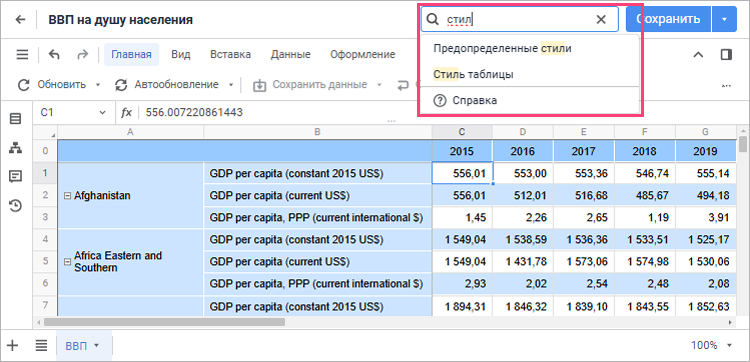This screenshot has width=750, height=362.
Task: Open the sheet list panel icon in the sidebar
Action: pyautogui.click(x=16, y=119)
